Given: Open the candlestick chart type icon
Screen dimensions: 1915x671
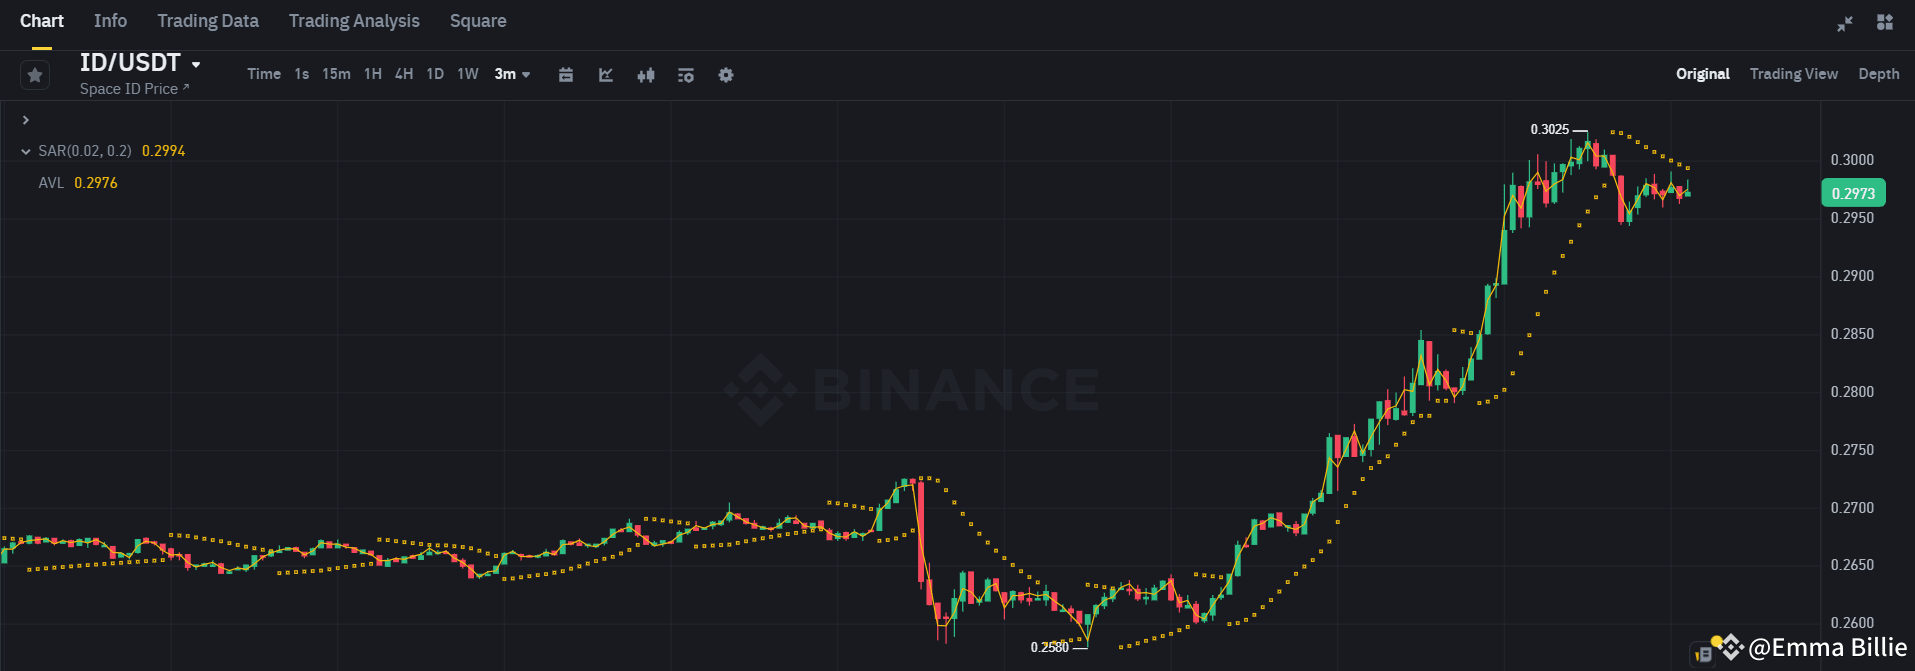Looking at the screenshot, I should 645,74.
